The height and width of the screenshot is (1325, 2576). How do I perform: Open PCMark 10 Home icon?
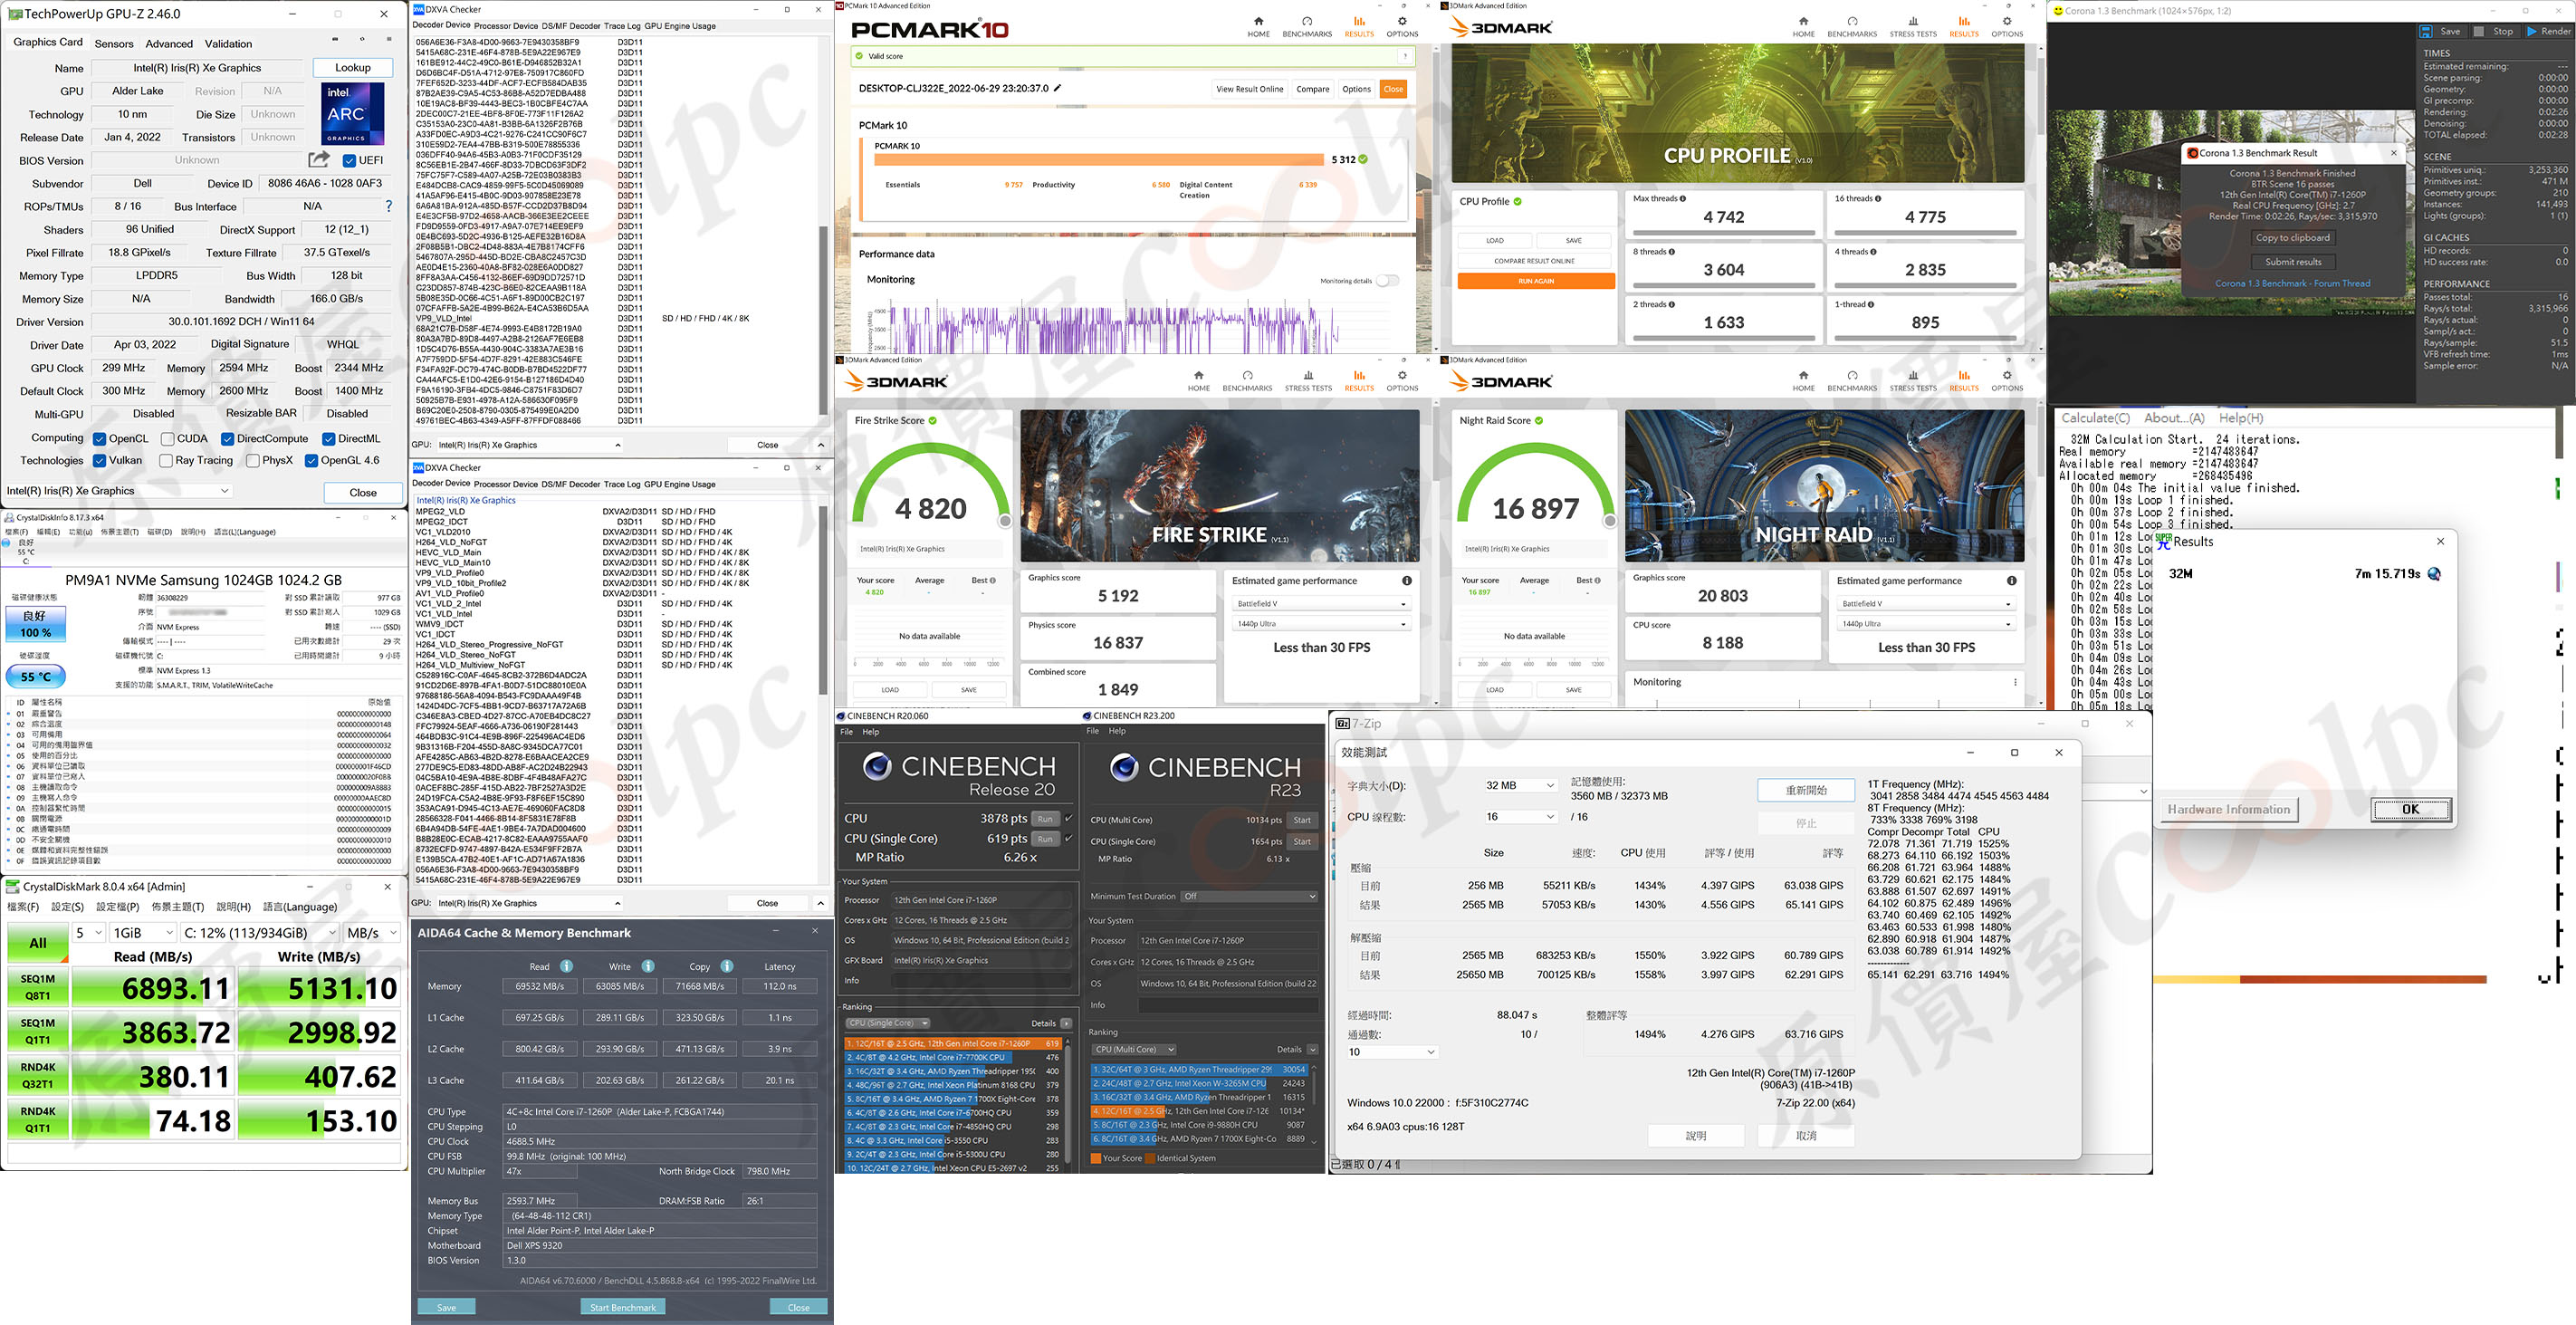pyautogui.click(x=1258, y=21)
